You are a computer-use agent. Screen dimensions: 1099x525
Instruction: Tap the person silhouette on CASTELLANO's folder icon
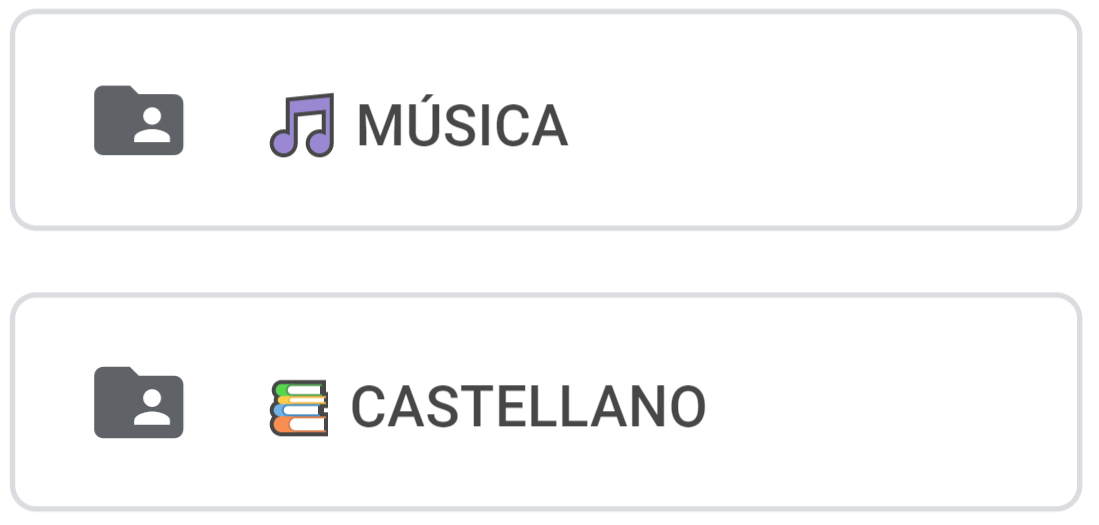coord(152,409)
